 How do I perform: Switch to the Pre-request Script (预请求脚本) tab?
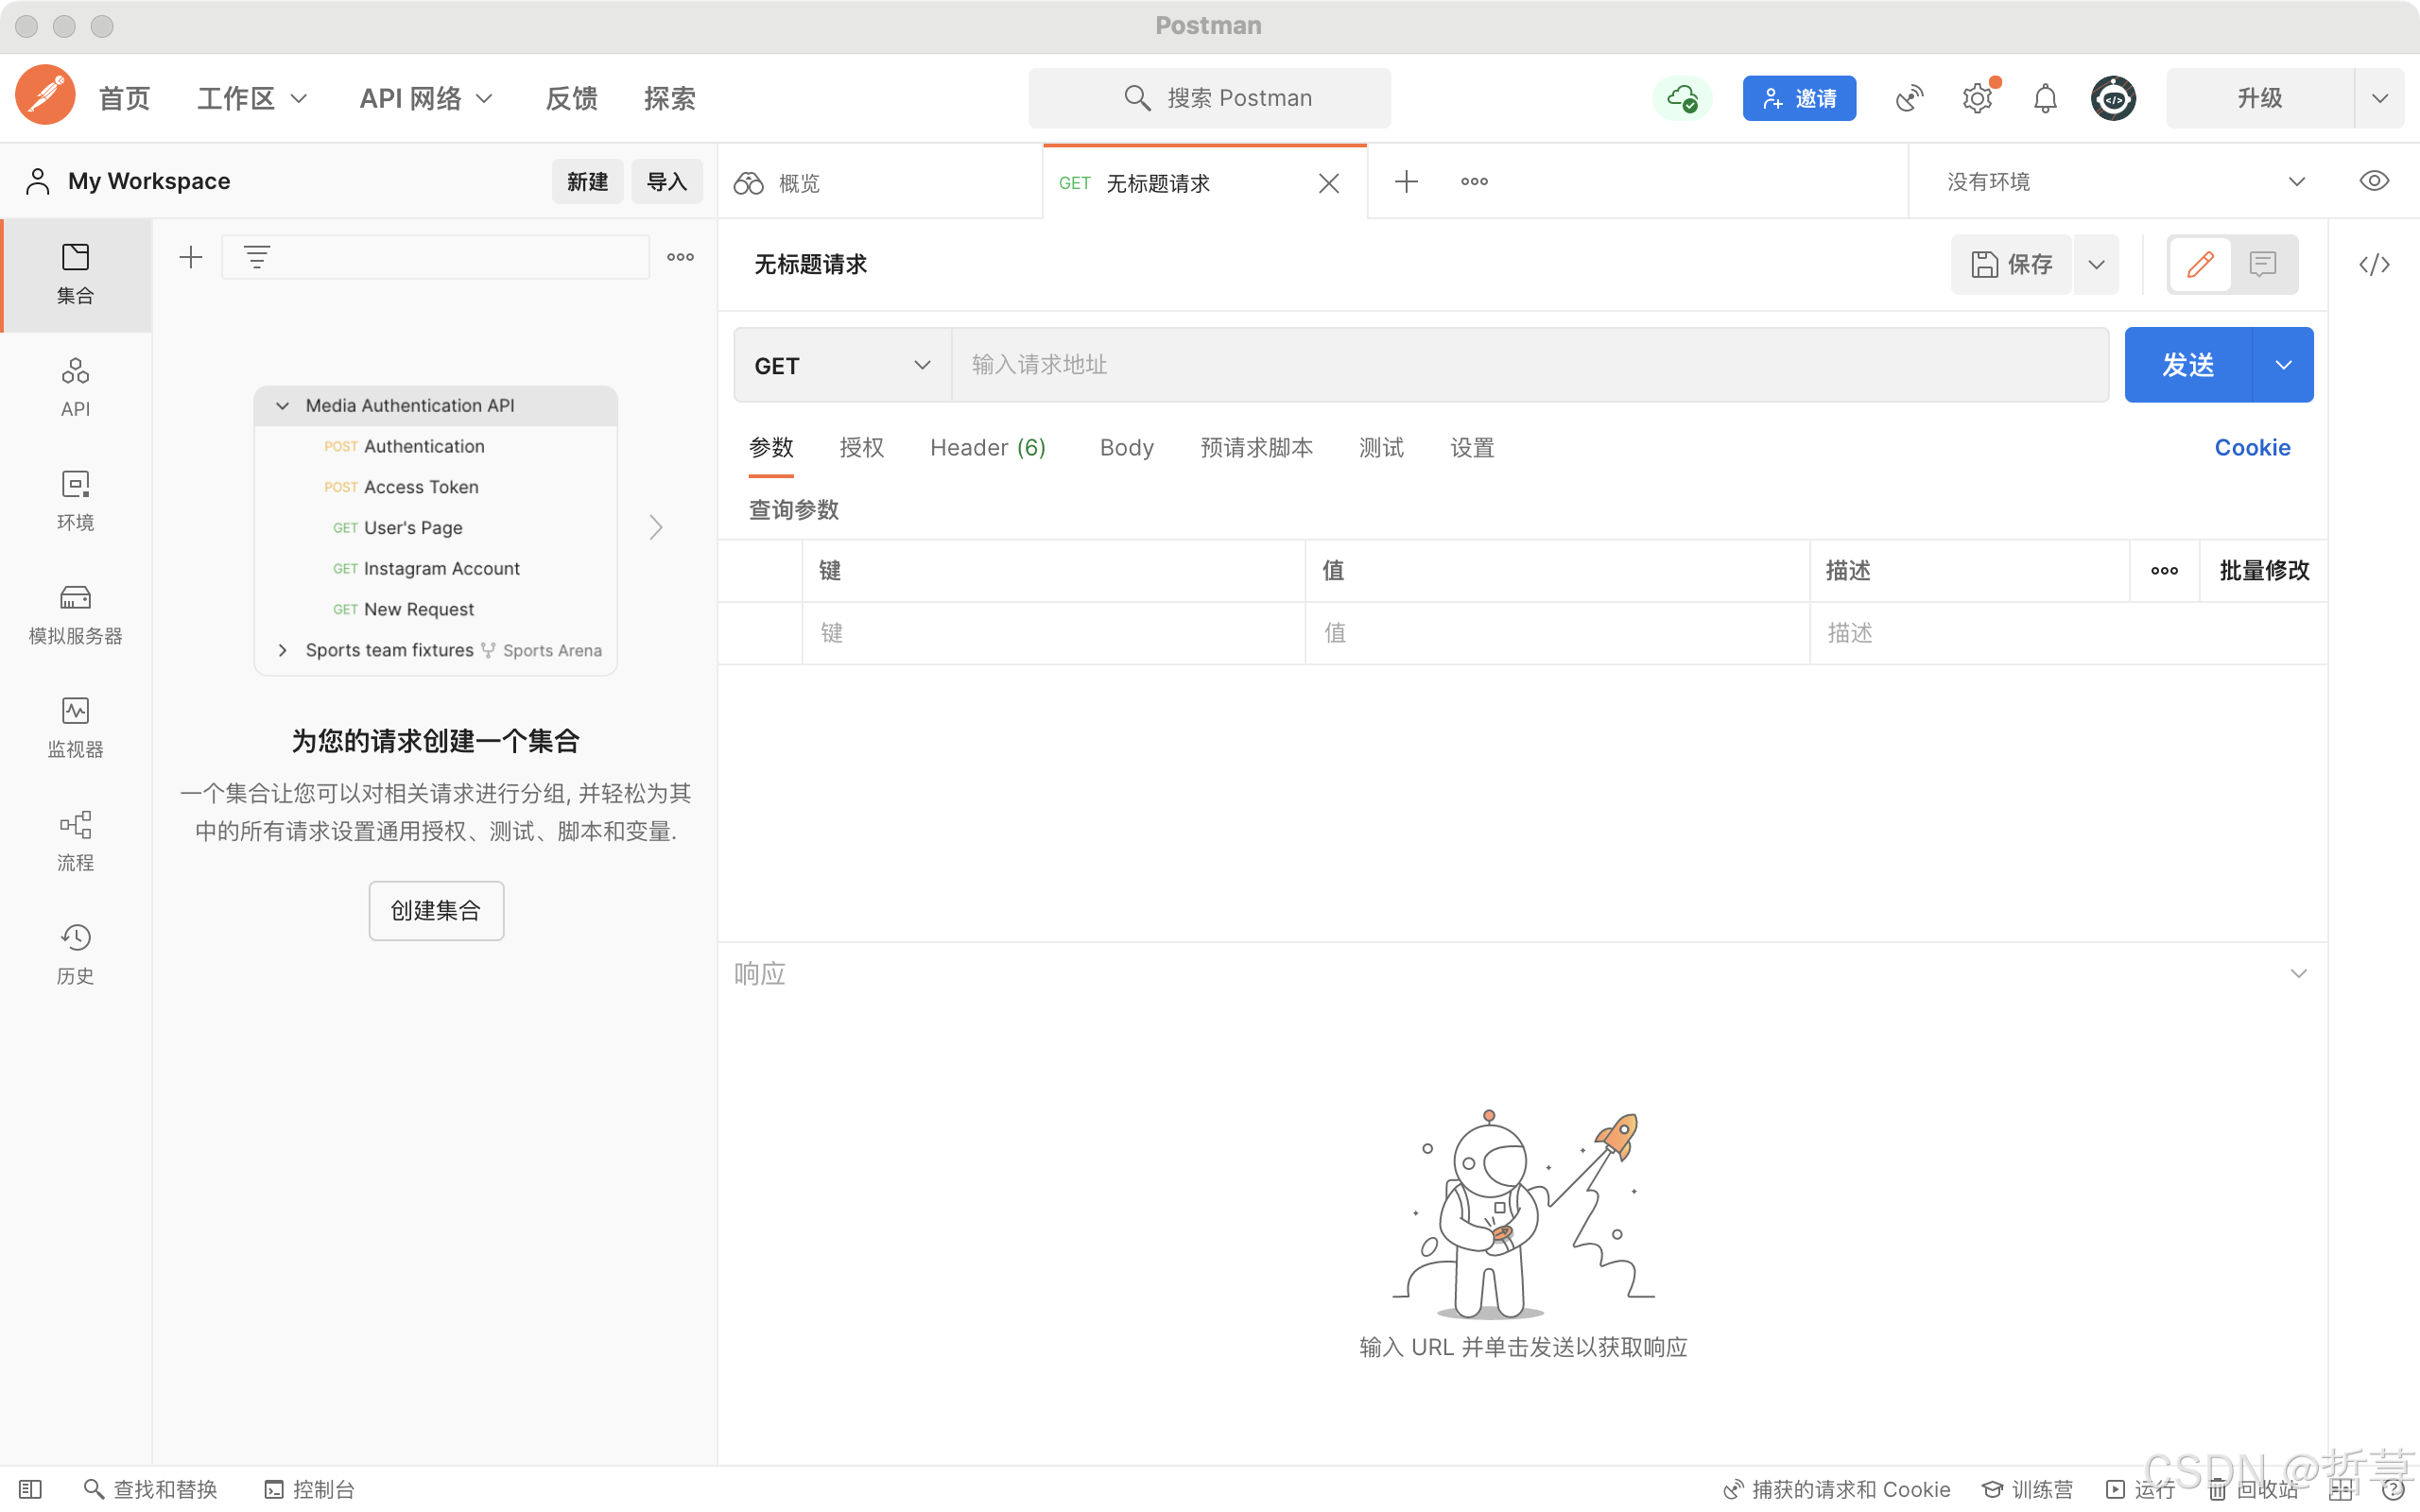[x=1256, y=447]
